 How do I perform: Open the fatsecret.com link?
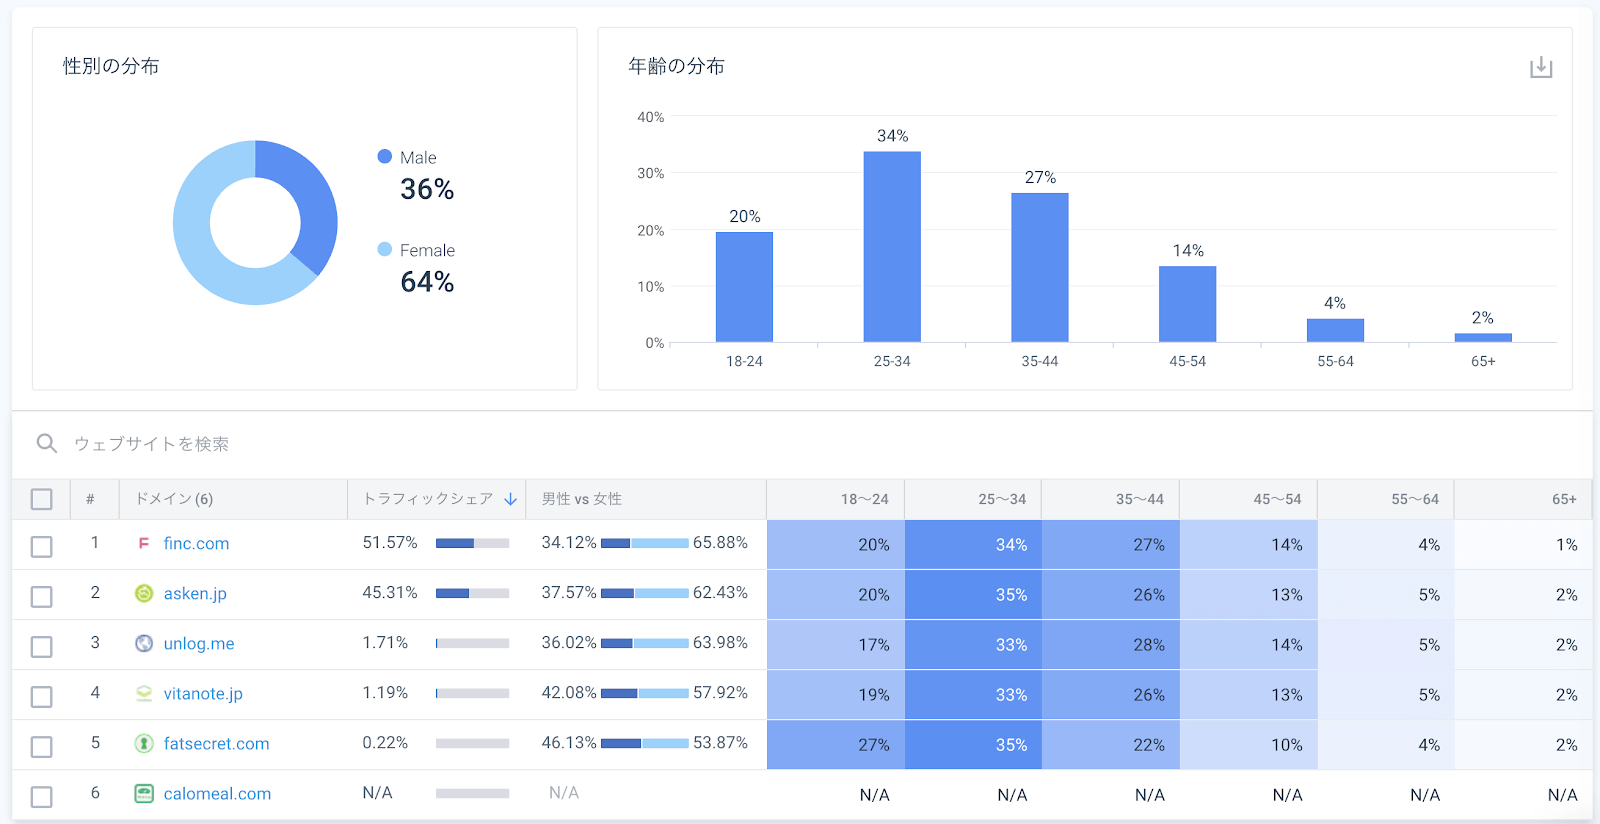coord(216,743)
